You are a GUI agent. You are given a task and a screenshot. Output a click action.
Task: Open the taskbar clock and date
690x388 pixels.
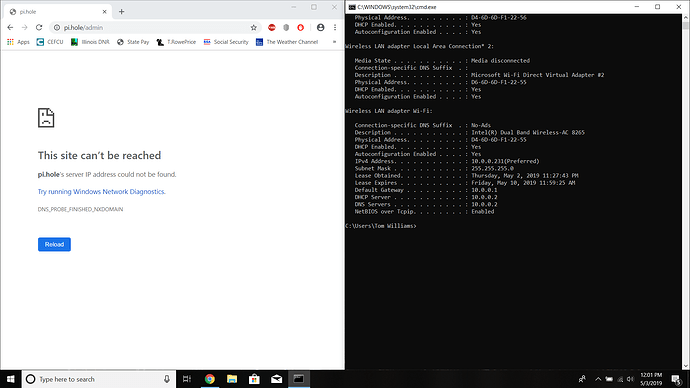[651, 379]
